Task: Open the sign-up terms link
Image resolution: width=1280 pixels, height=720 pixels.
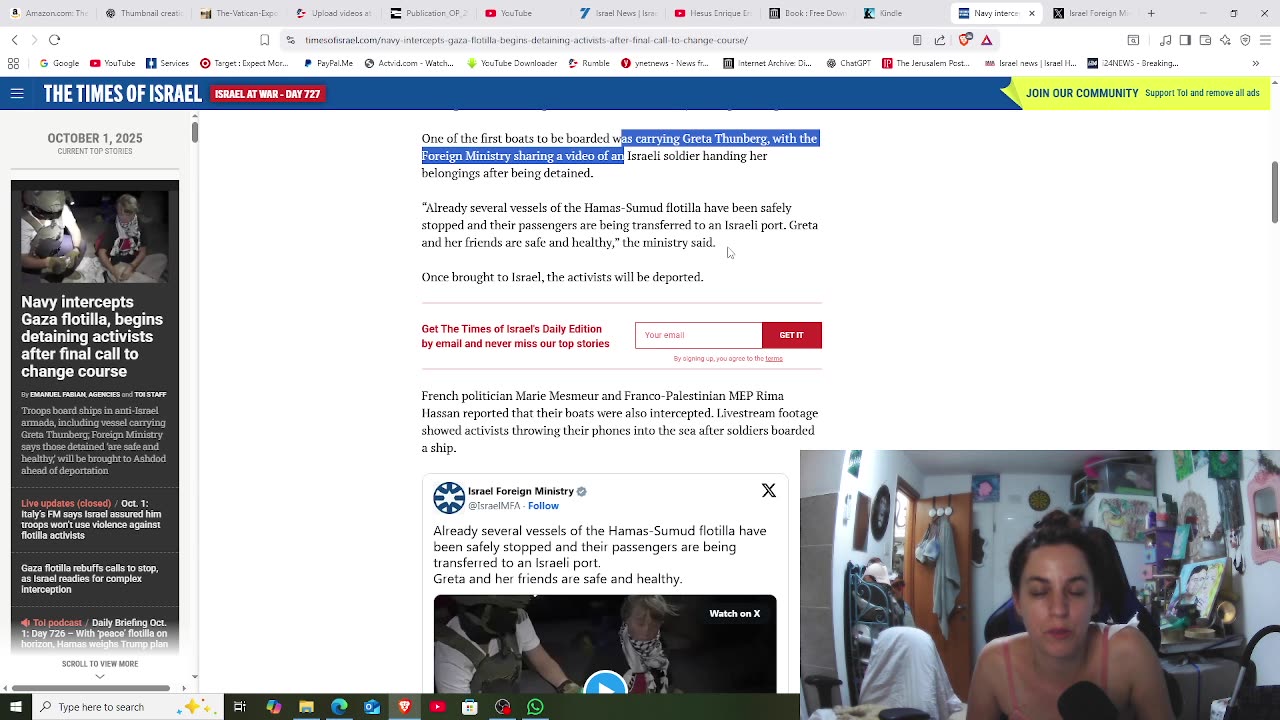Action: [x=774, y=358]
